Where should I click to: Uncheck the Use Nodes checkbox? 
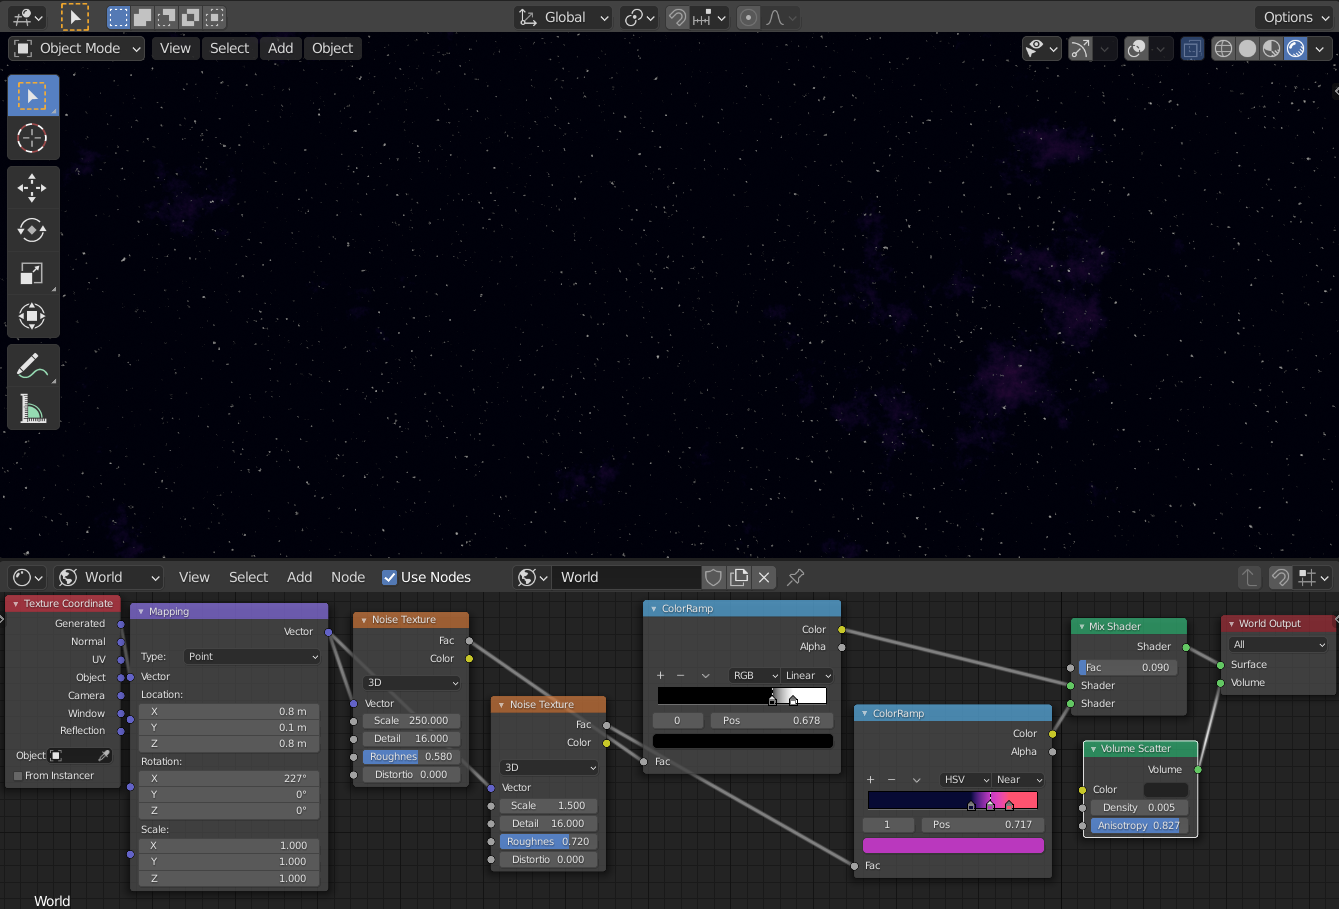[389, 577]
